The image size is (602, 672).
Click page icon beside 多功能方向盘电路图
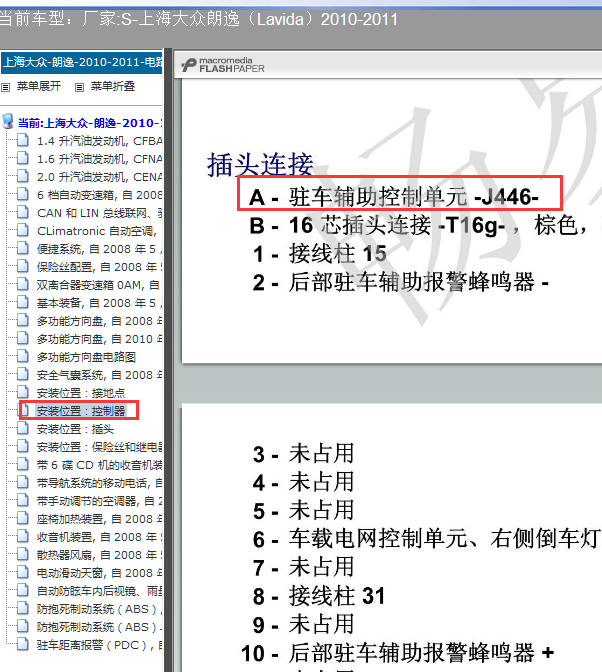pyautogui.click(x=23, y=356)
